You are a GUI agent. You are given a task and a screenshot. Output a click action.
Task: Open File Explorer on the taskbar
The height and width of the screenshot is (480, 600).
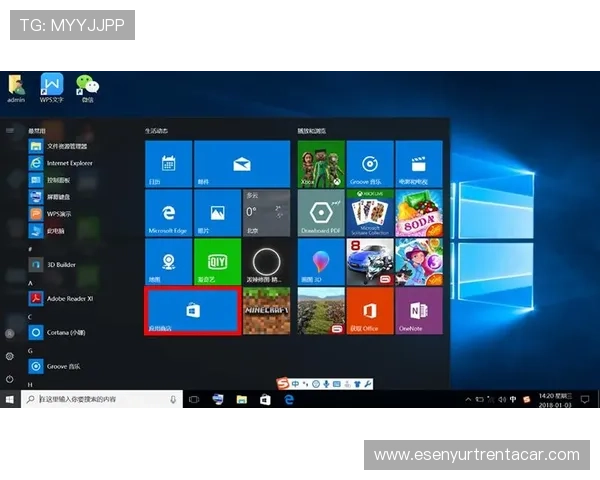point(241,399)
